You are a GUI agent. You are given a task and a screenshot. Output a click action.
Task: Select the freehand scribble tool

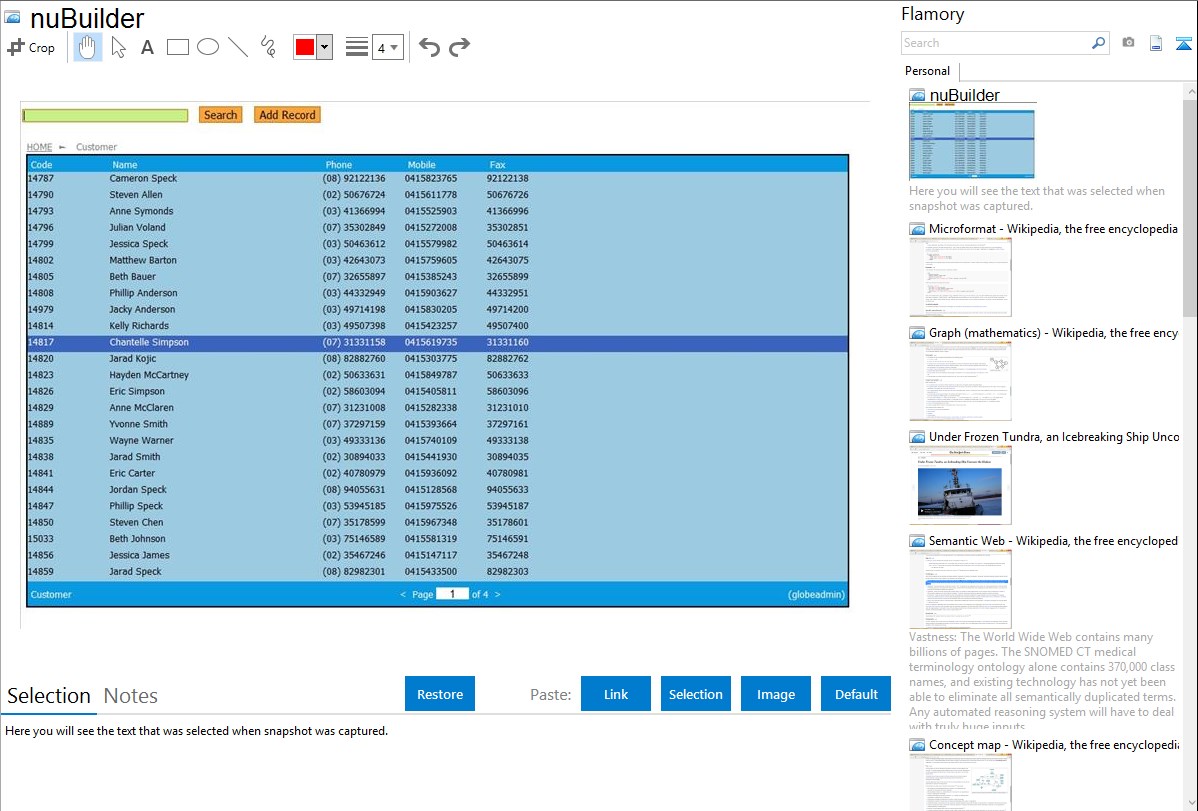(x=268, y=47)
